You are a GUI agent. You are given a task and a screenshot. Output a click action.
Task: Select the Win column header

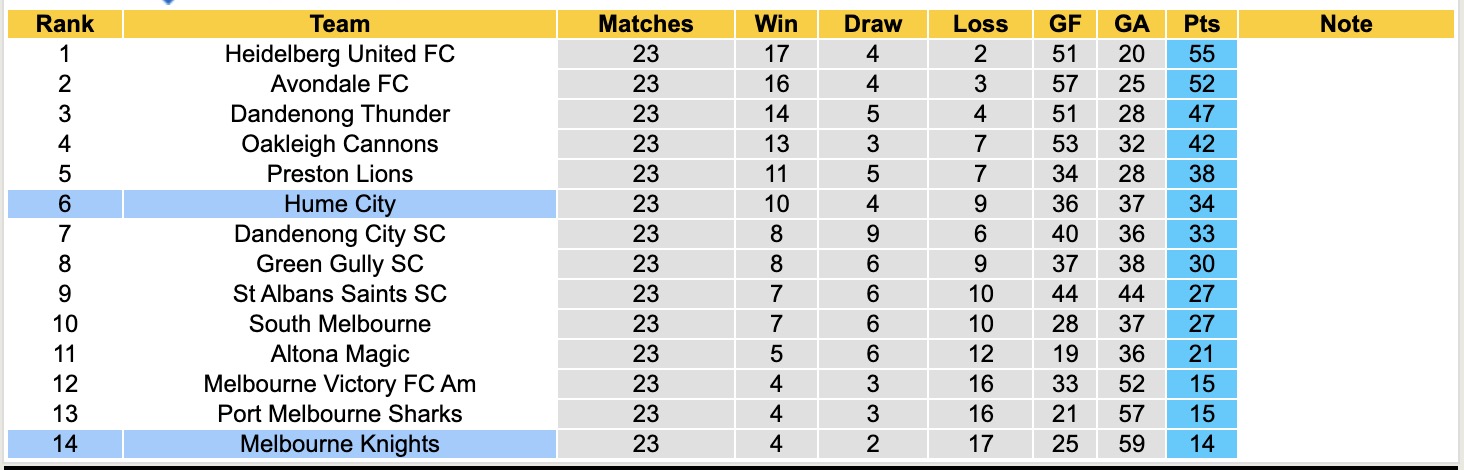click(x=775, y=24)
